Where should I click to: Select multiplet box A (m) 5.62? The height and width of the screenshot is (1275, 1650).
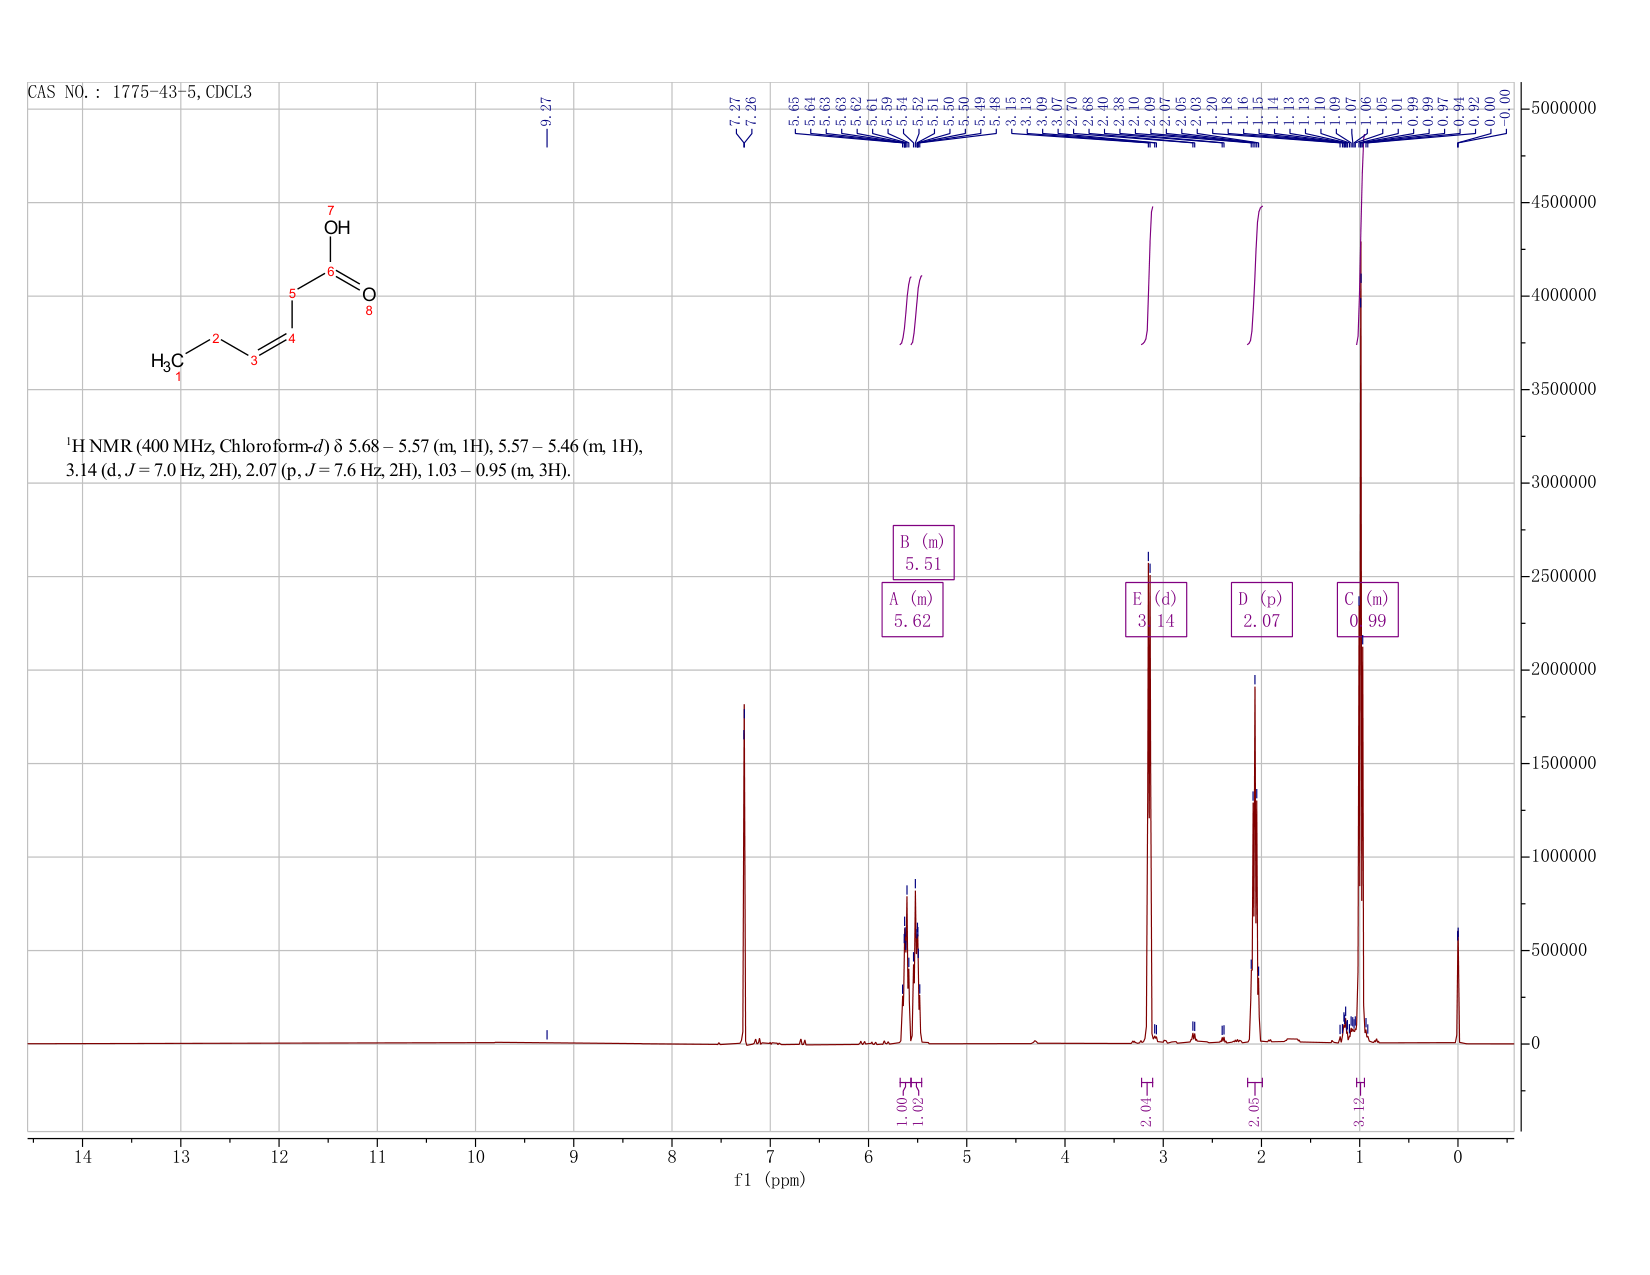(x=912, y=609)
